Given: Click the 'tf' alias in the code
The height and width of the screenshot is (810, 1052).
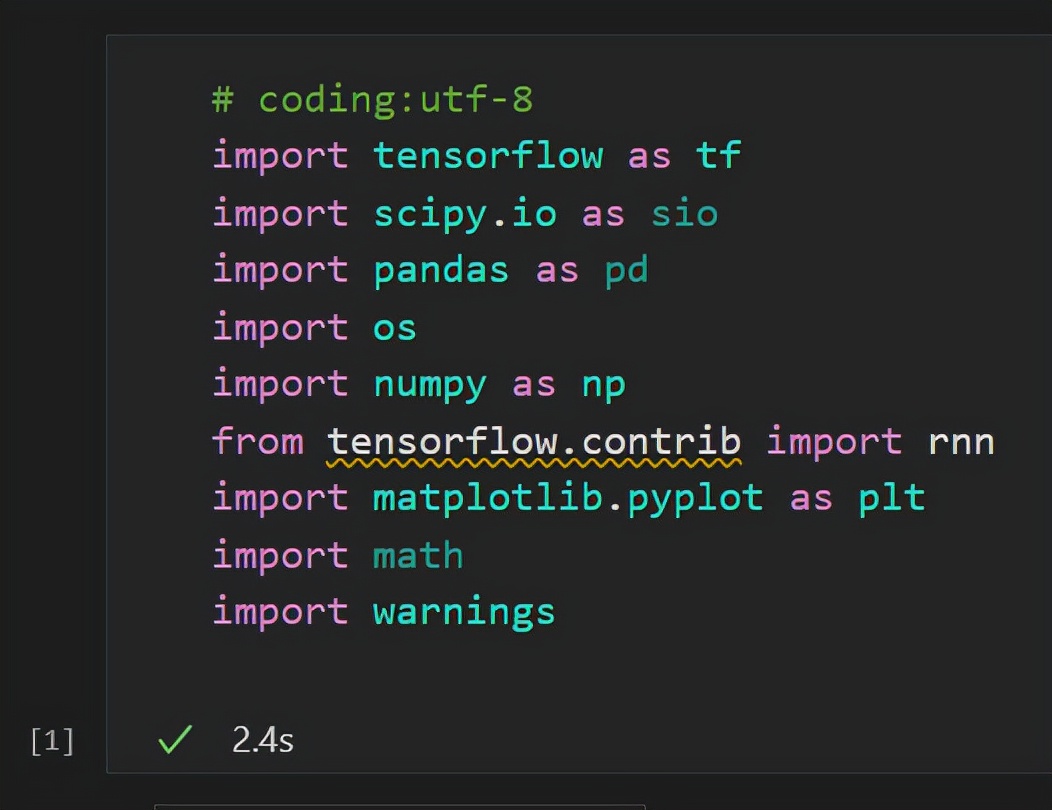Looking at the screenshot, I should pos(718,156).
